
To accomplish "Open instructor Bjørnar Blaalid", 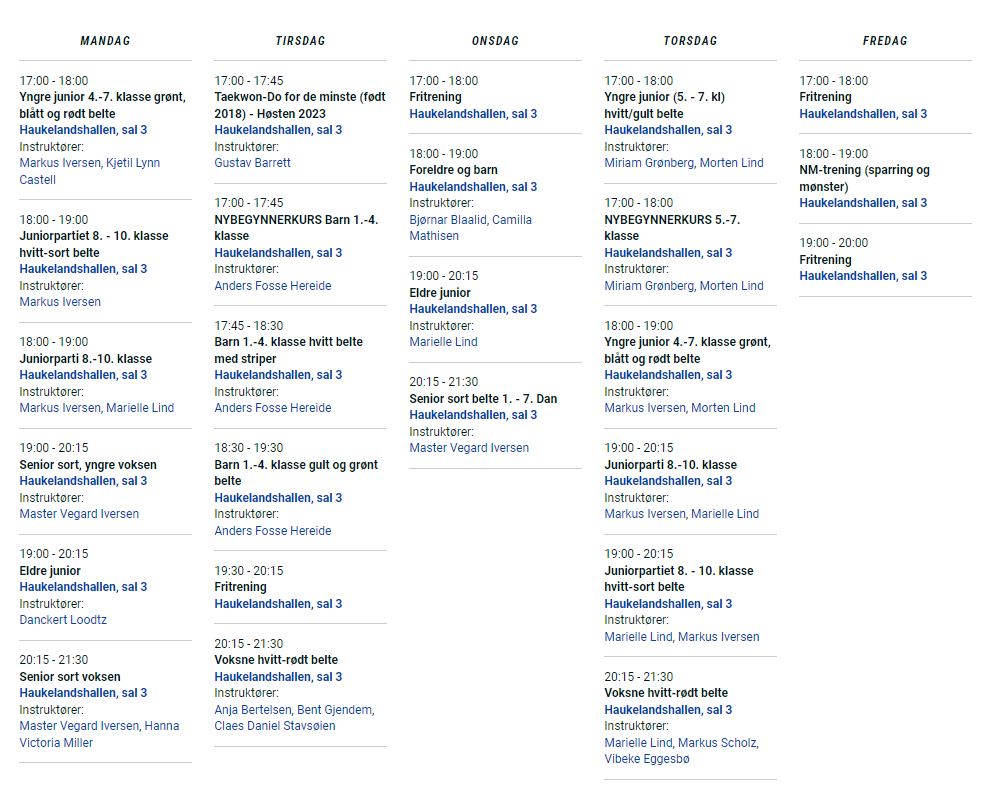I will (447, 220).
